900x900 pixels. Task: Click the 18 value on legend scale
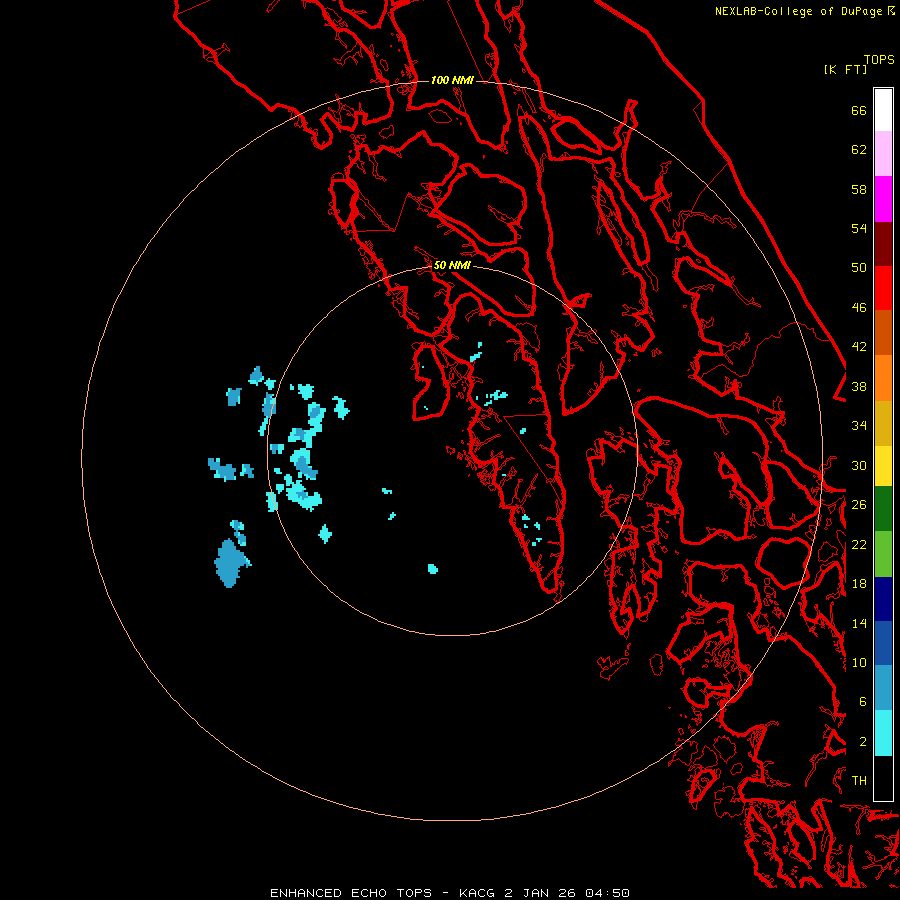(x=859, y=584)
